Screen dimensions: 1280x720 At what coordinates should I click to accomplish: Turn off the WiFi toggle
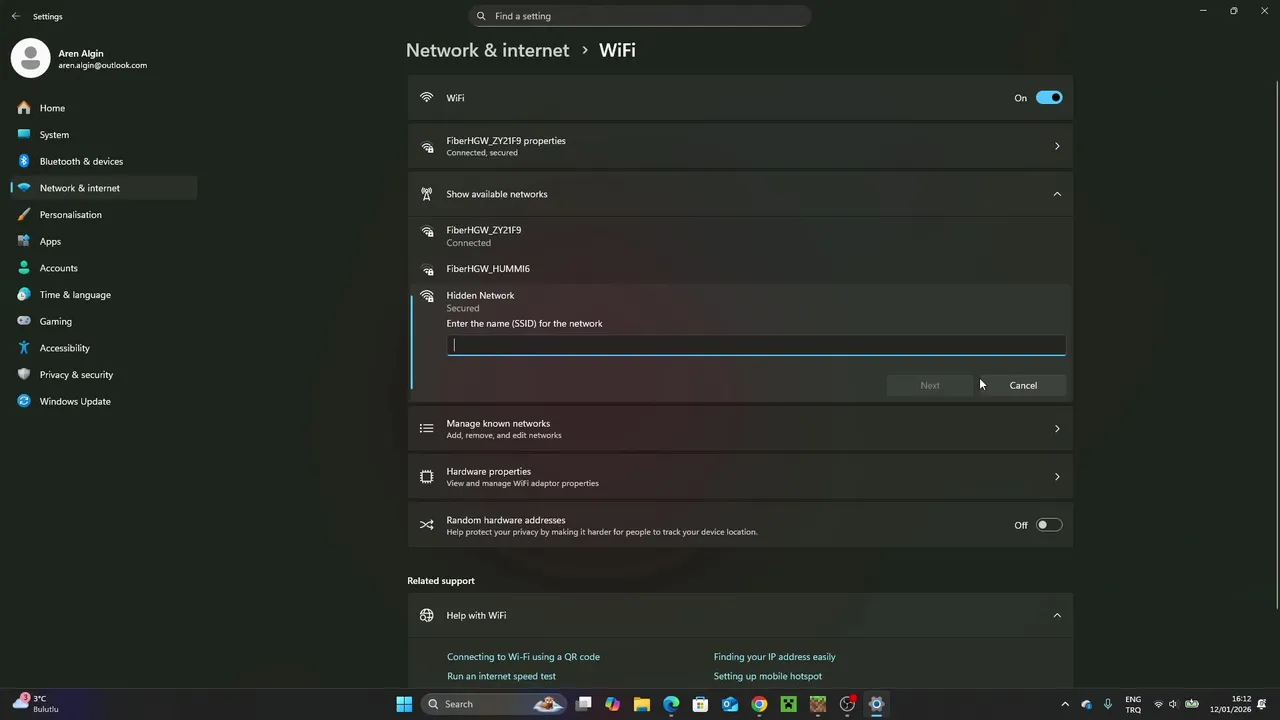1049,98
